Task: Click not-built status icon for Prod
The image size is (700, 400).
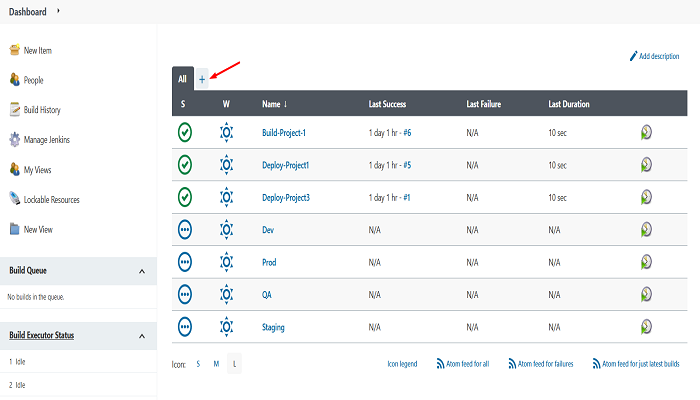Action: click(185, 262)
